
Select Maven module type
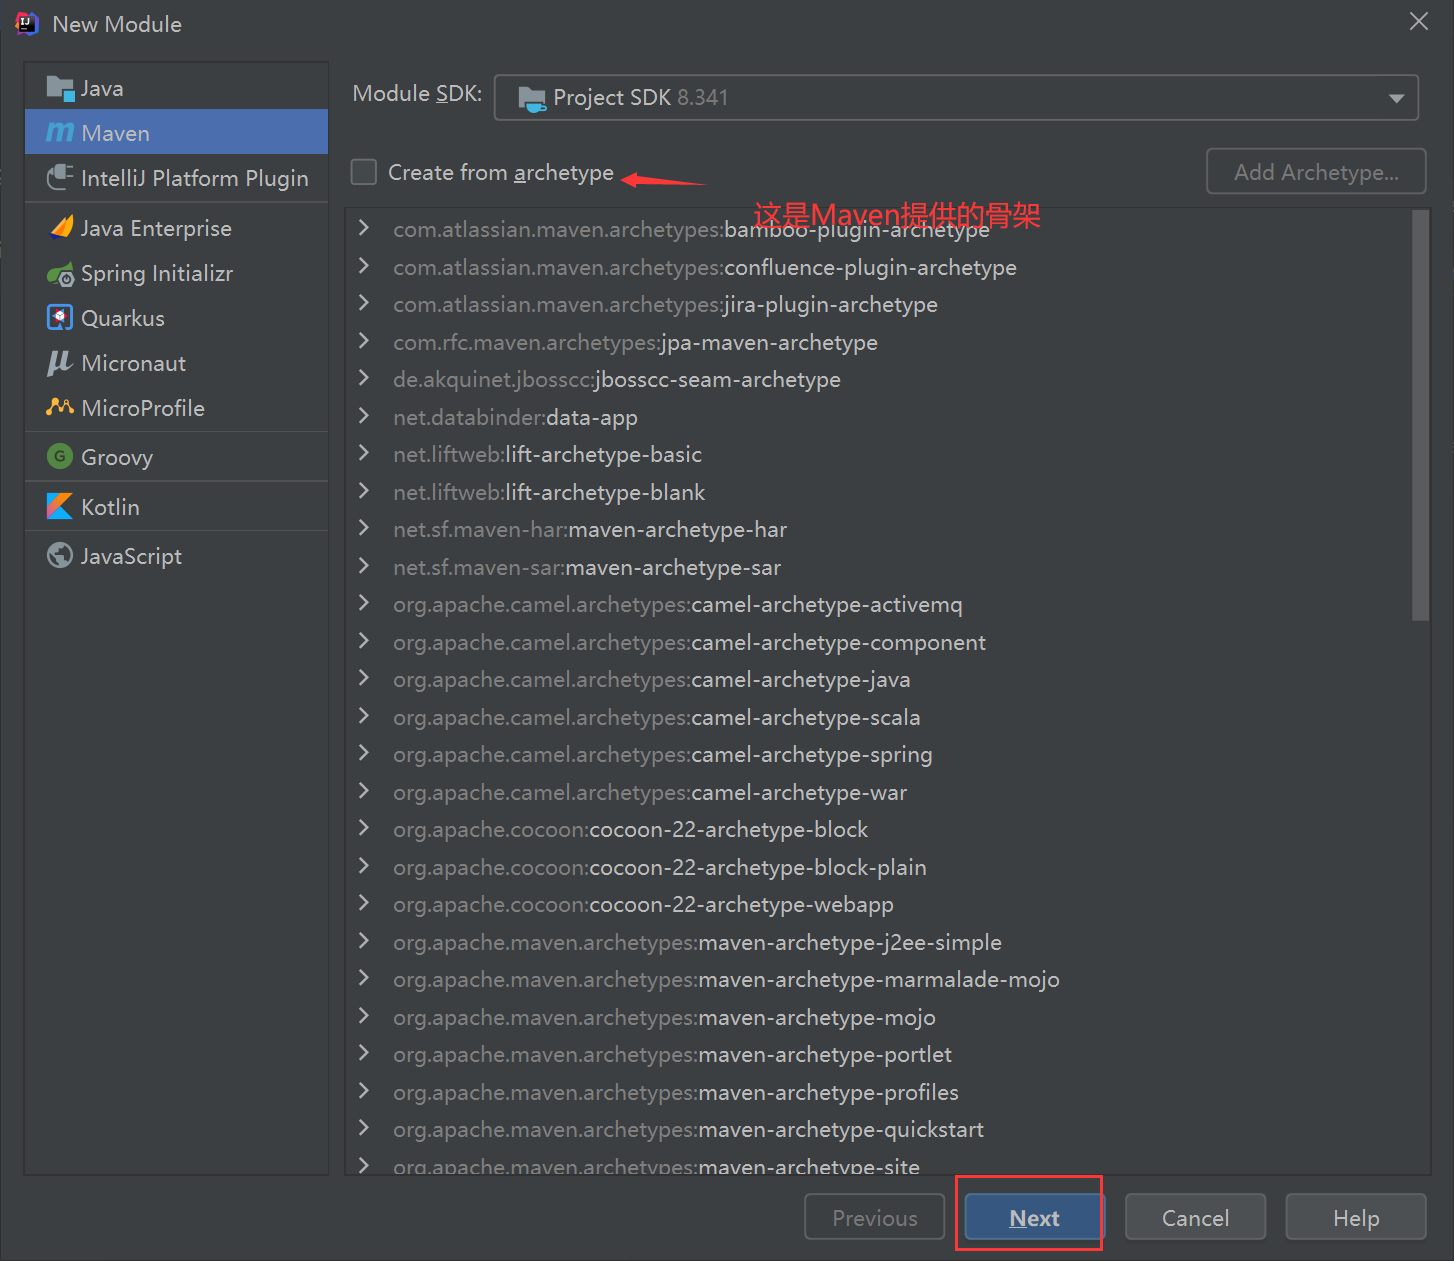click(x=176, y=133)
